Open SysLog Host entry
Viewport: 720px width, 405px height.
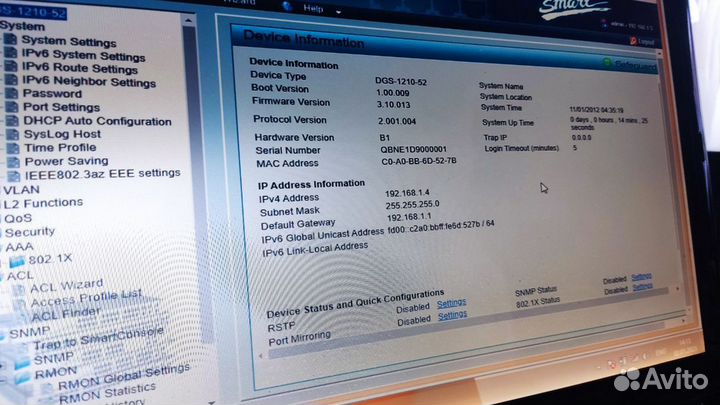[62, 134]
